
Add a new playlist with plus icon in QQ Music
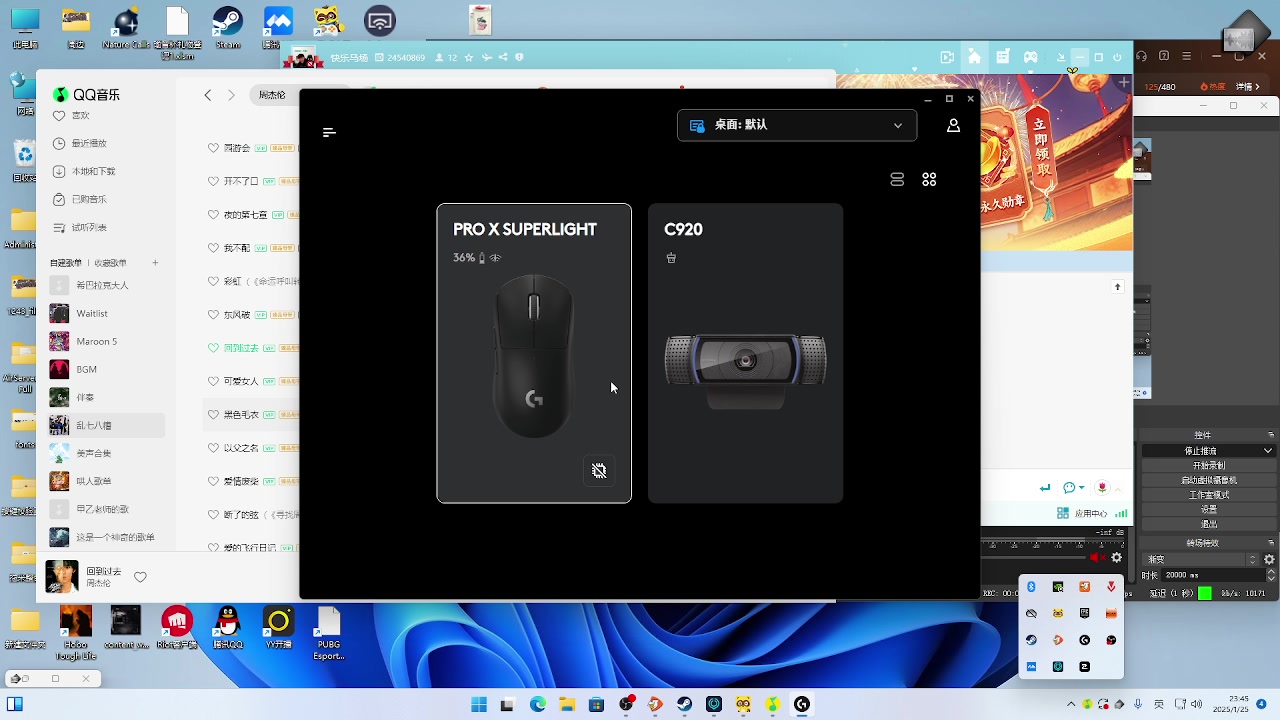pos(155,262)
